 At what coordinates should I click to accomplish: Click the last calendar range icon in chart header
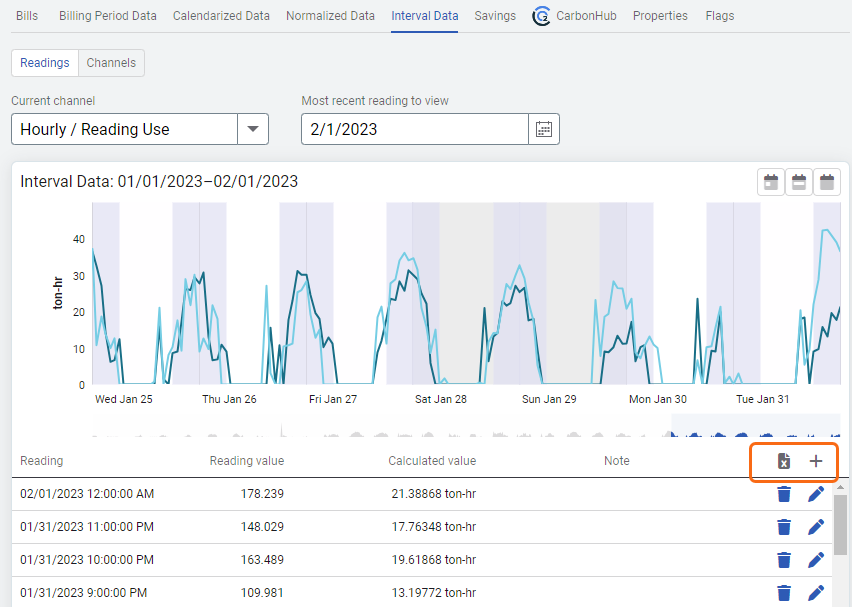coord(826,182)
